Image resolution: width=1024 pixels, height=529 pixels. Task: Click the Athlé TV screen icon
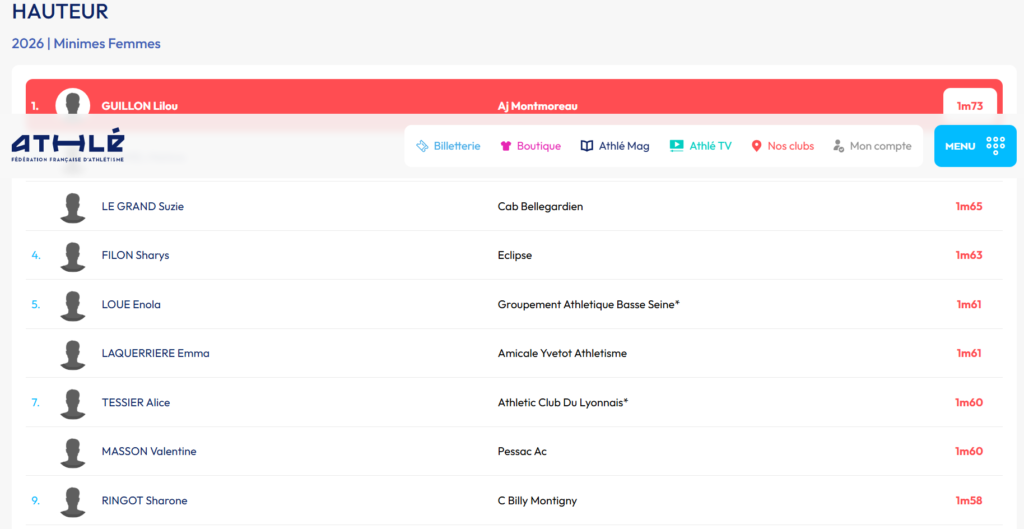(x=676, y=146)
